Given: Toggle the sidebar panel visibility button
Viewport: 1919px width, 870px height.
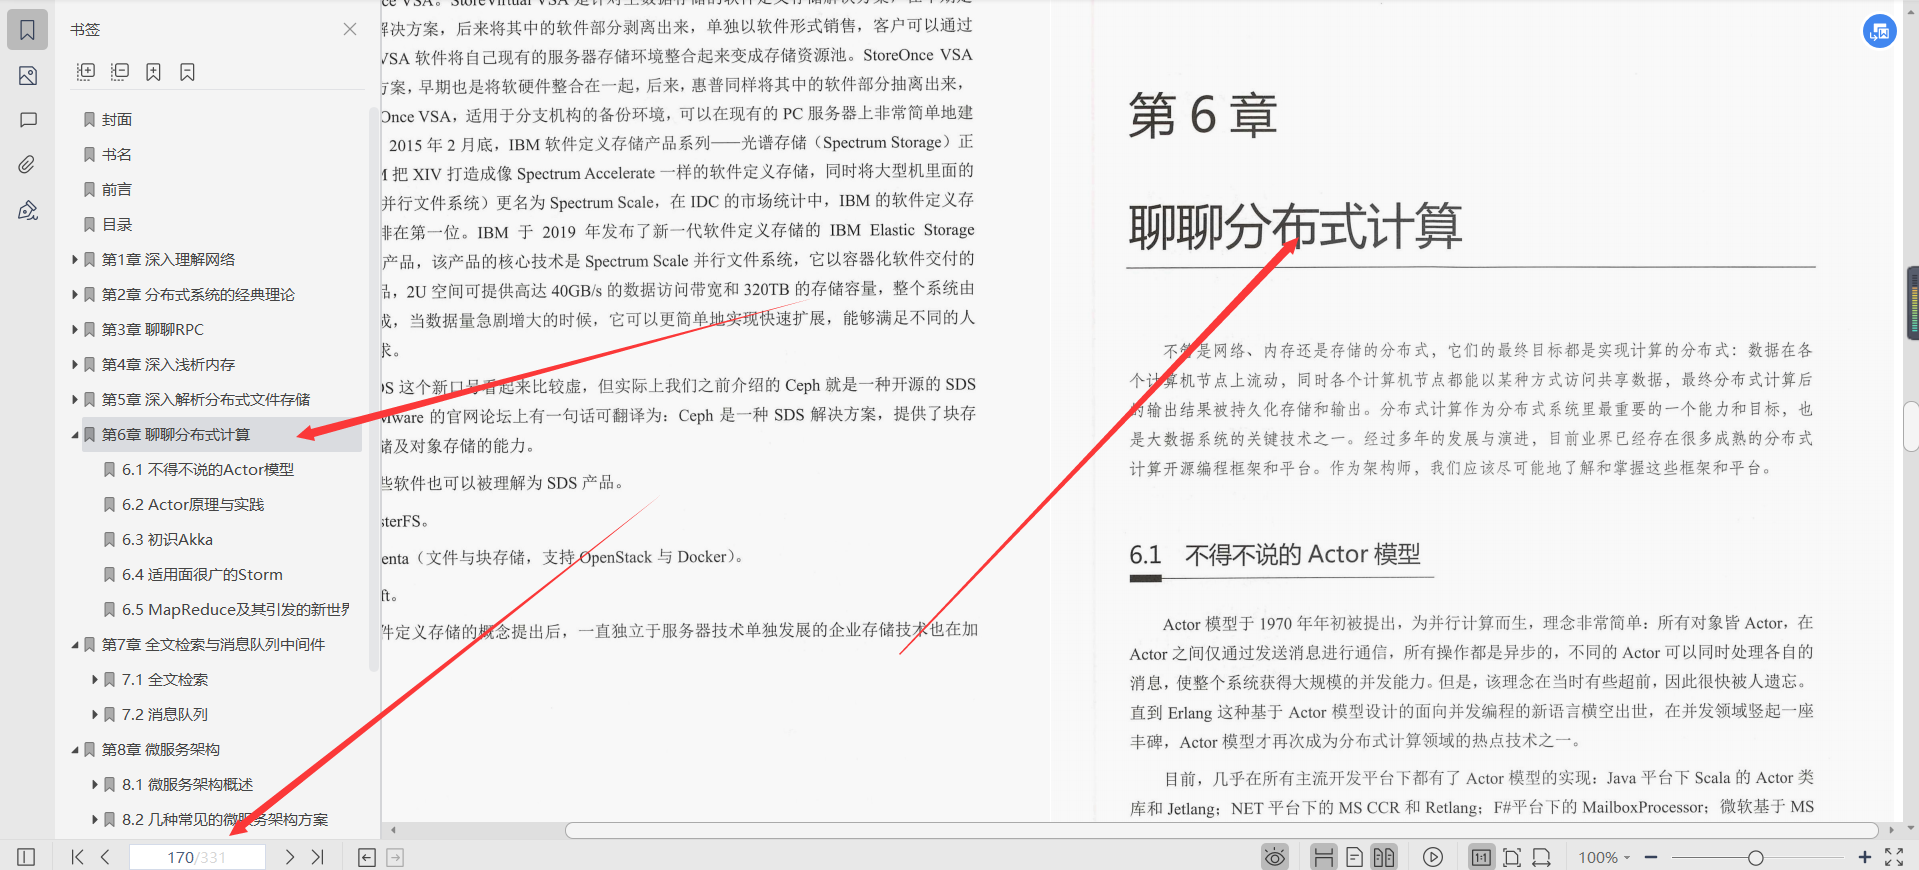Looking at the screenshot, I should tap(26, 857).
